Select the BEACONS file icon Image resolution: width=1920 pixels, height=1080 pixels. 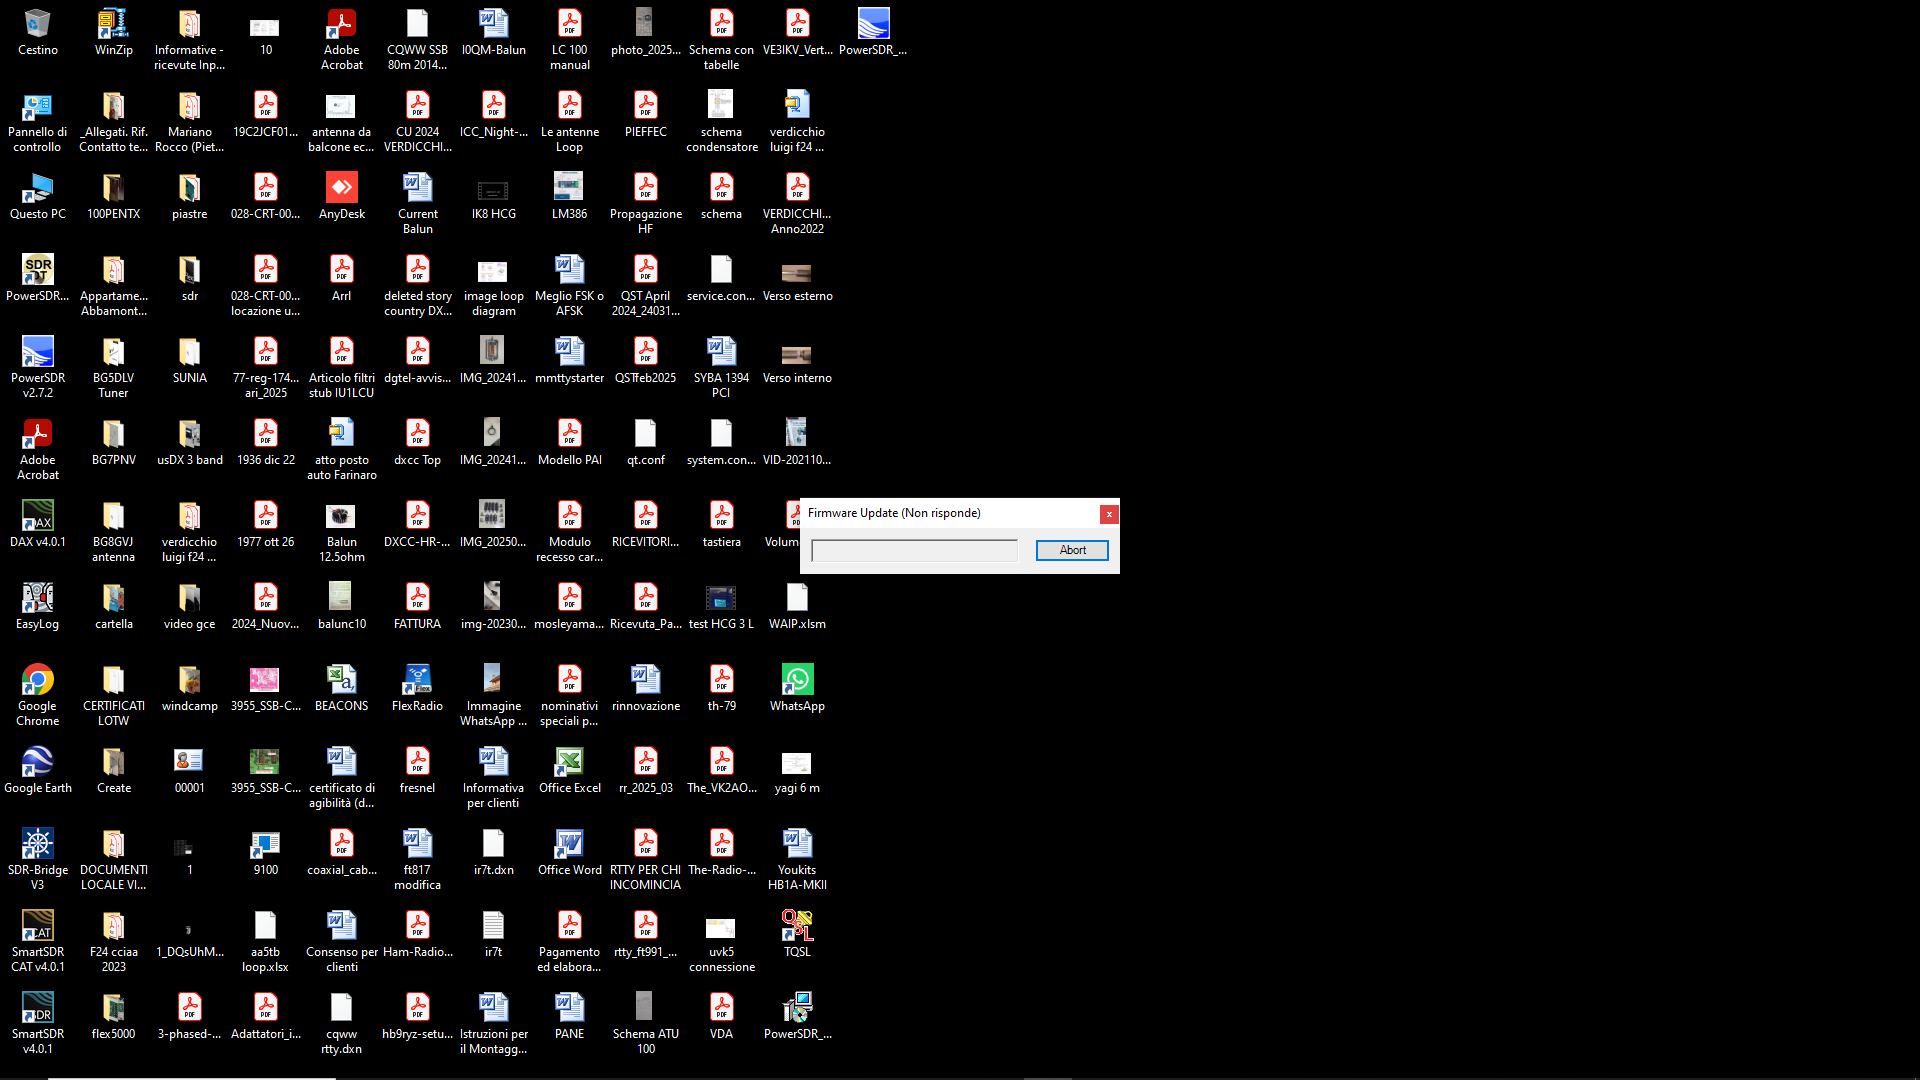pos(342,689)
